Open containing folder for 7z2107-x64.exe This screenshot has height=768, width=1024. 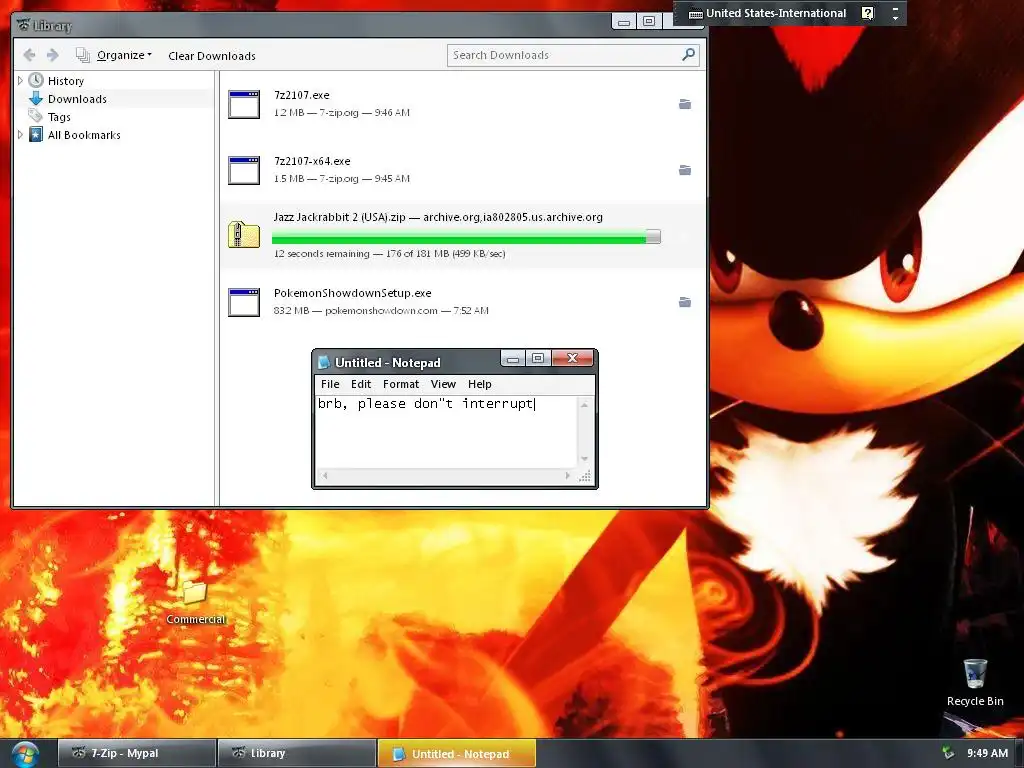(684, 170)
